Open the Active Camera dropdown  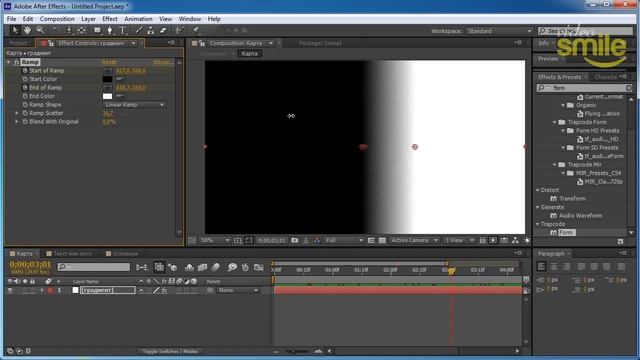point(414,240)
